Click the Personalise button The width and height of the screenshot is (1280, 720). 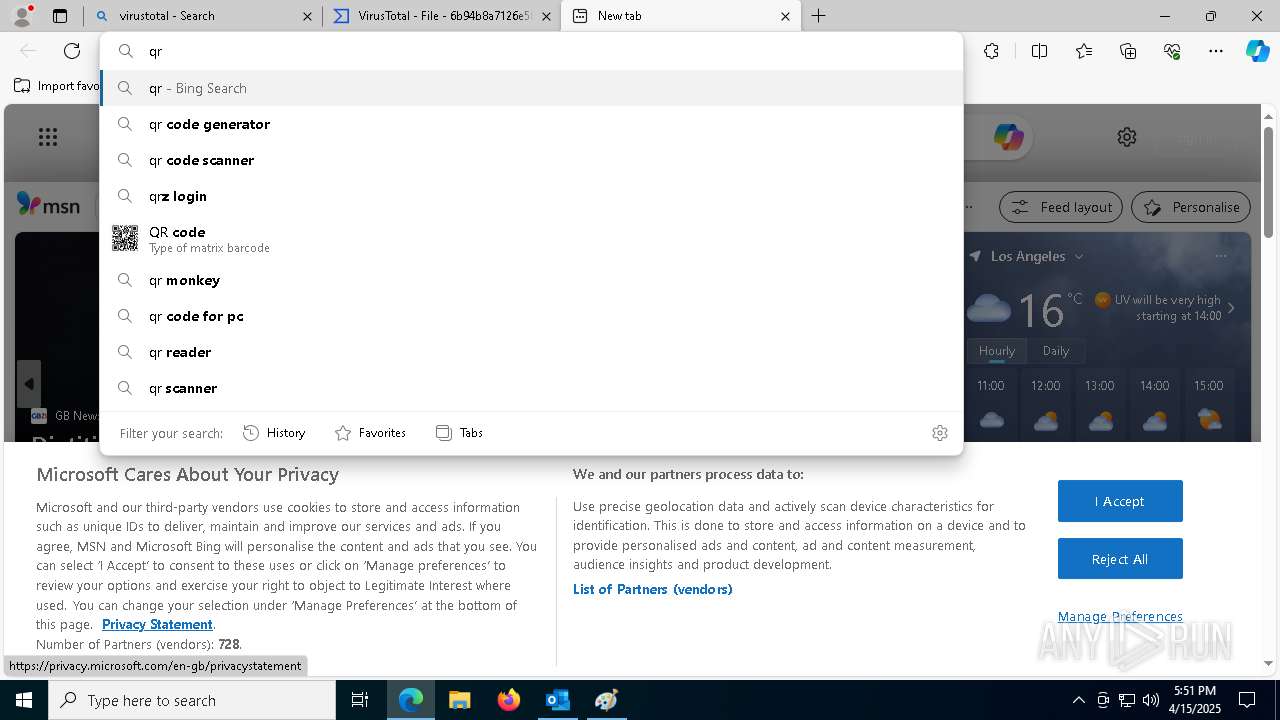click(x=1191, y=207)
